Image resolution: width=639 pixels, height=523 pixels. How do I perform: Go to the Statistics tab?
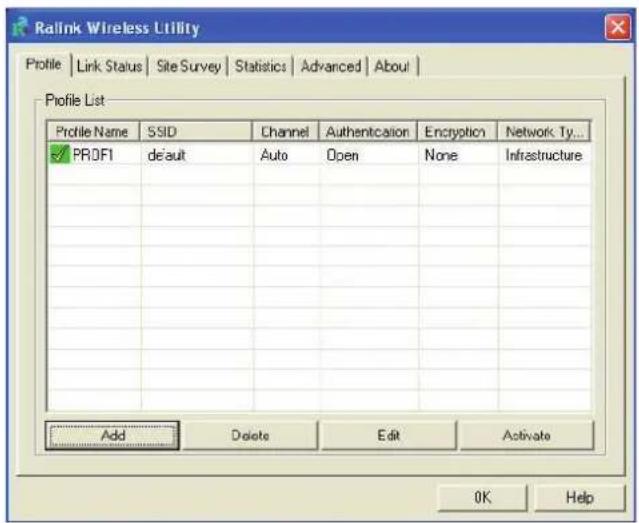261,66
